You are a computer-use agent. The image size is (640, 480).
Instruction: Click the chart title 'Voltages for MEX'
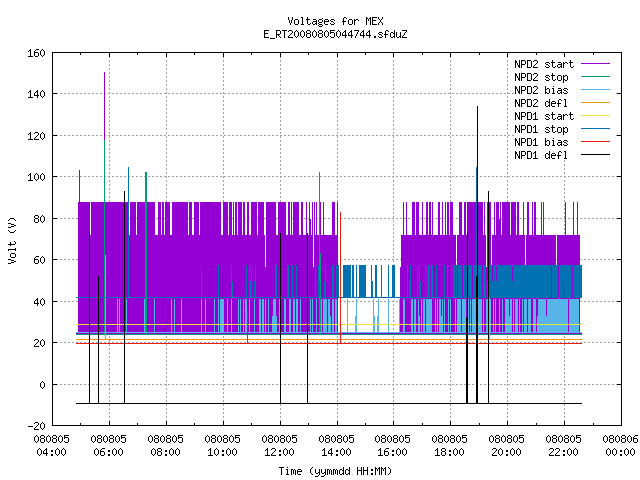coord(335,21)
